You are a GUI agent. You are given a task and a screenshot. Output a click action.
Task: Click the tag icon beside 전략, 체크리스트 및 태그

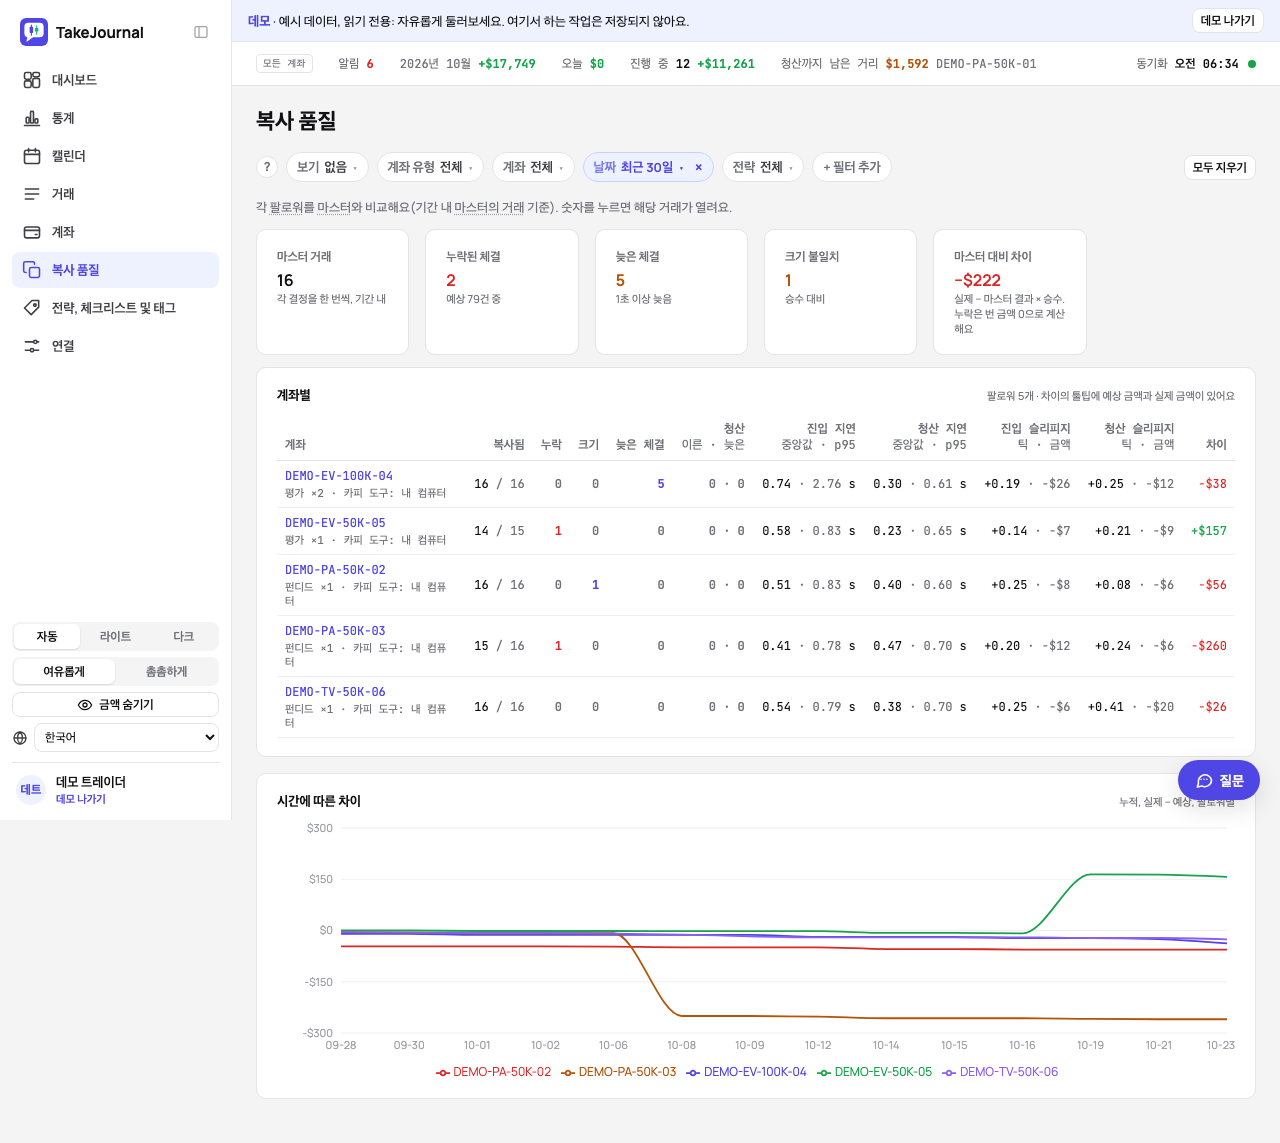[x=32, y=308]
